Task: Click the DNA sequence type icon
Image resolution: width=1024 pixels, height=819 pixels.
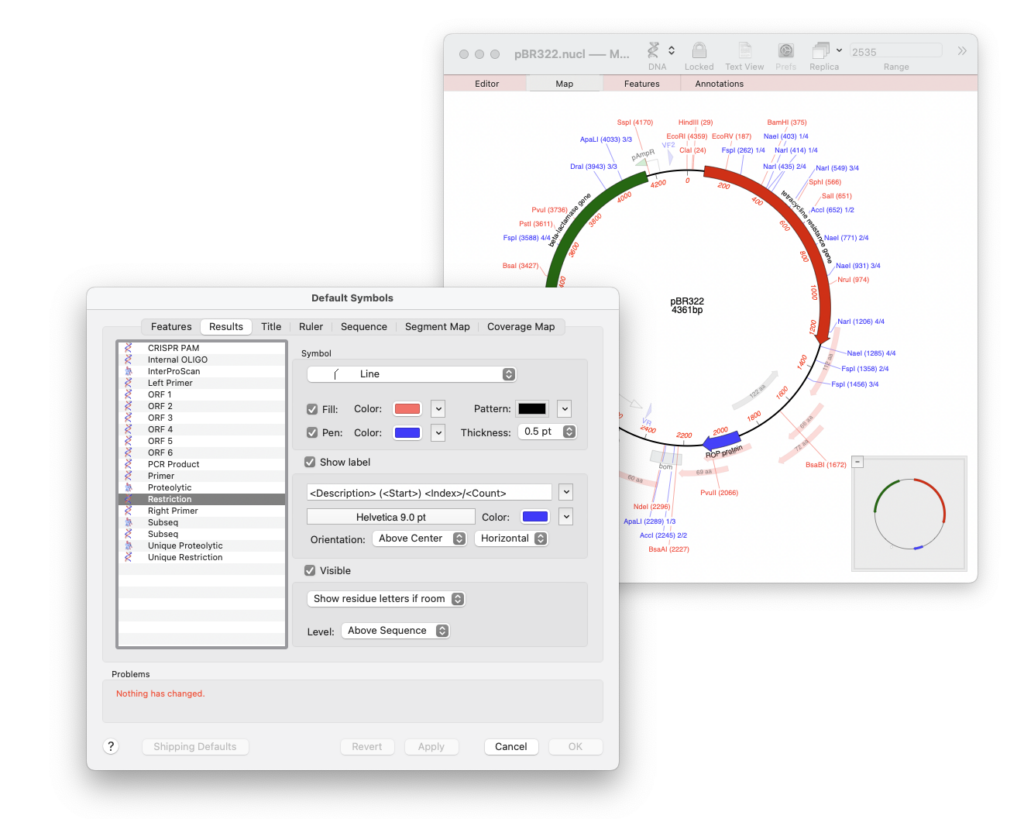Action: [653, 50]
